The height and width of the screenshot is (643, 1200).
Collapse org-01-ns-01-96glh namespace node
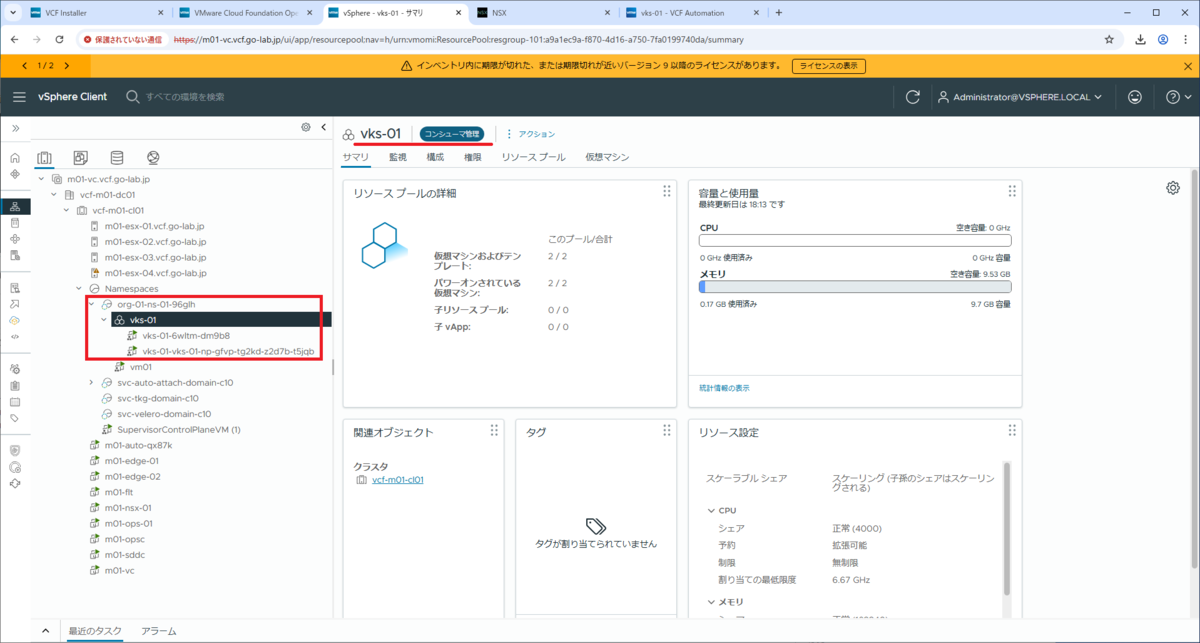point(91,304)
